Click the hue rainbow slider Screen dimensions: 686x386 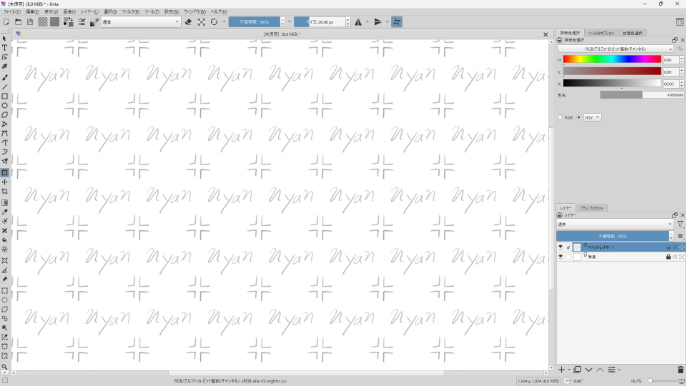coord(612,59)
